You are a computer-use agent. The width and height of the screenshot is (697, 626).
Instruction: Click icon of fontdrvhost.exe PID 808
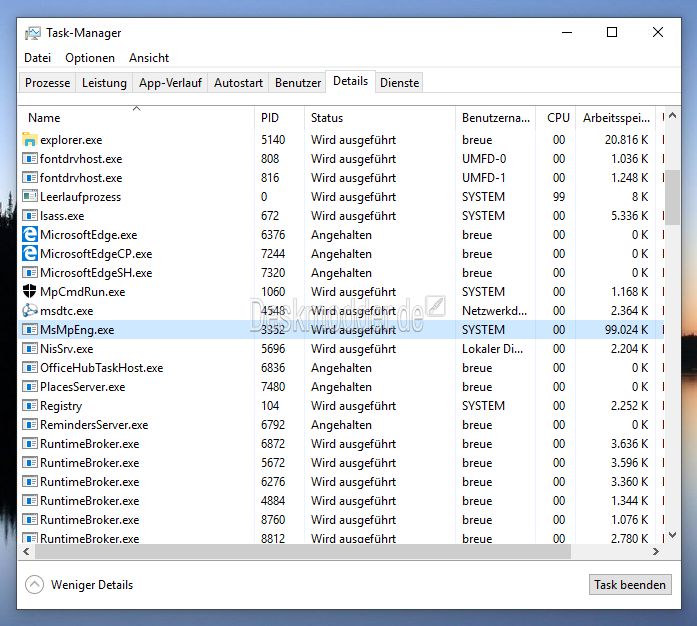coord(29,158)
